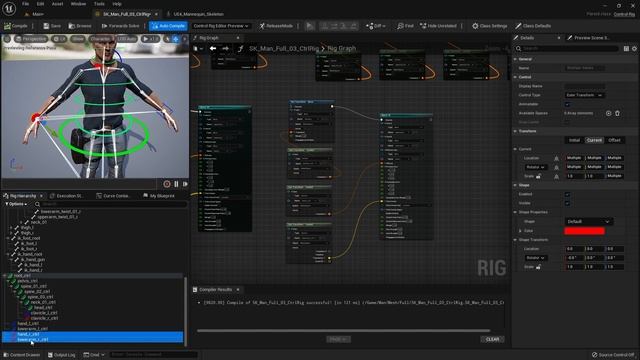The width and height of the screenshot is (640, 360).
Task: Click the Unreal Engine logo icon
Action: click(9, 8)
